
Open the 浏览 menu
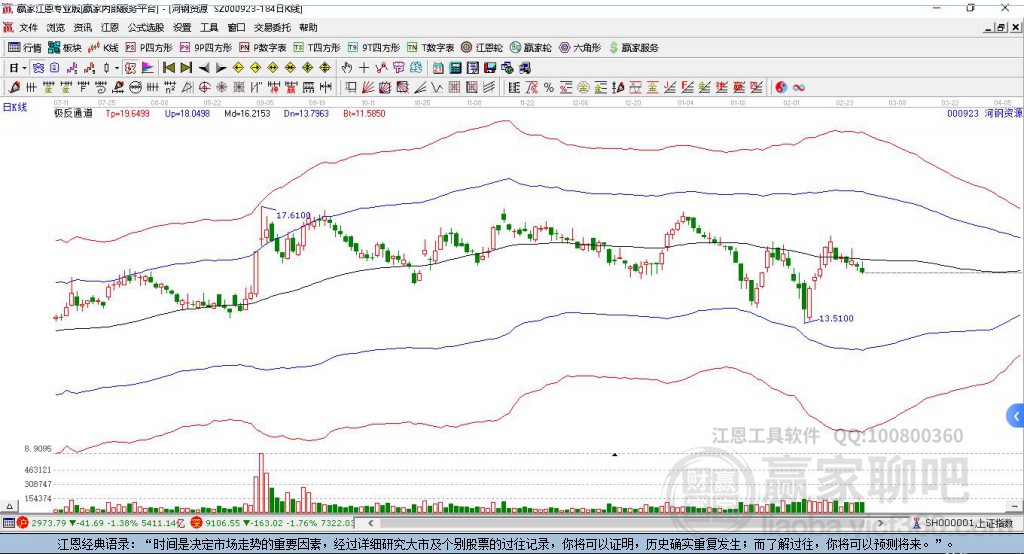(56, 27)
